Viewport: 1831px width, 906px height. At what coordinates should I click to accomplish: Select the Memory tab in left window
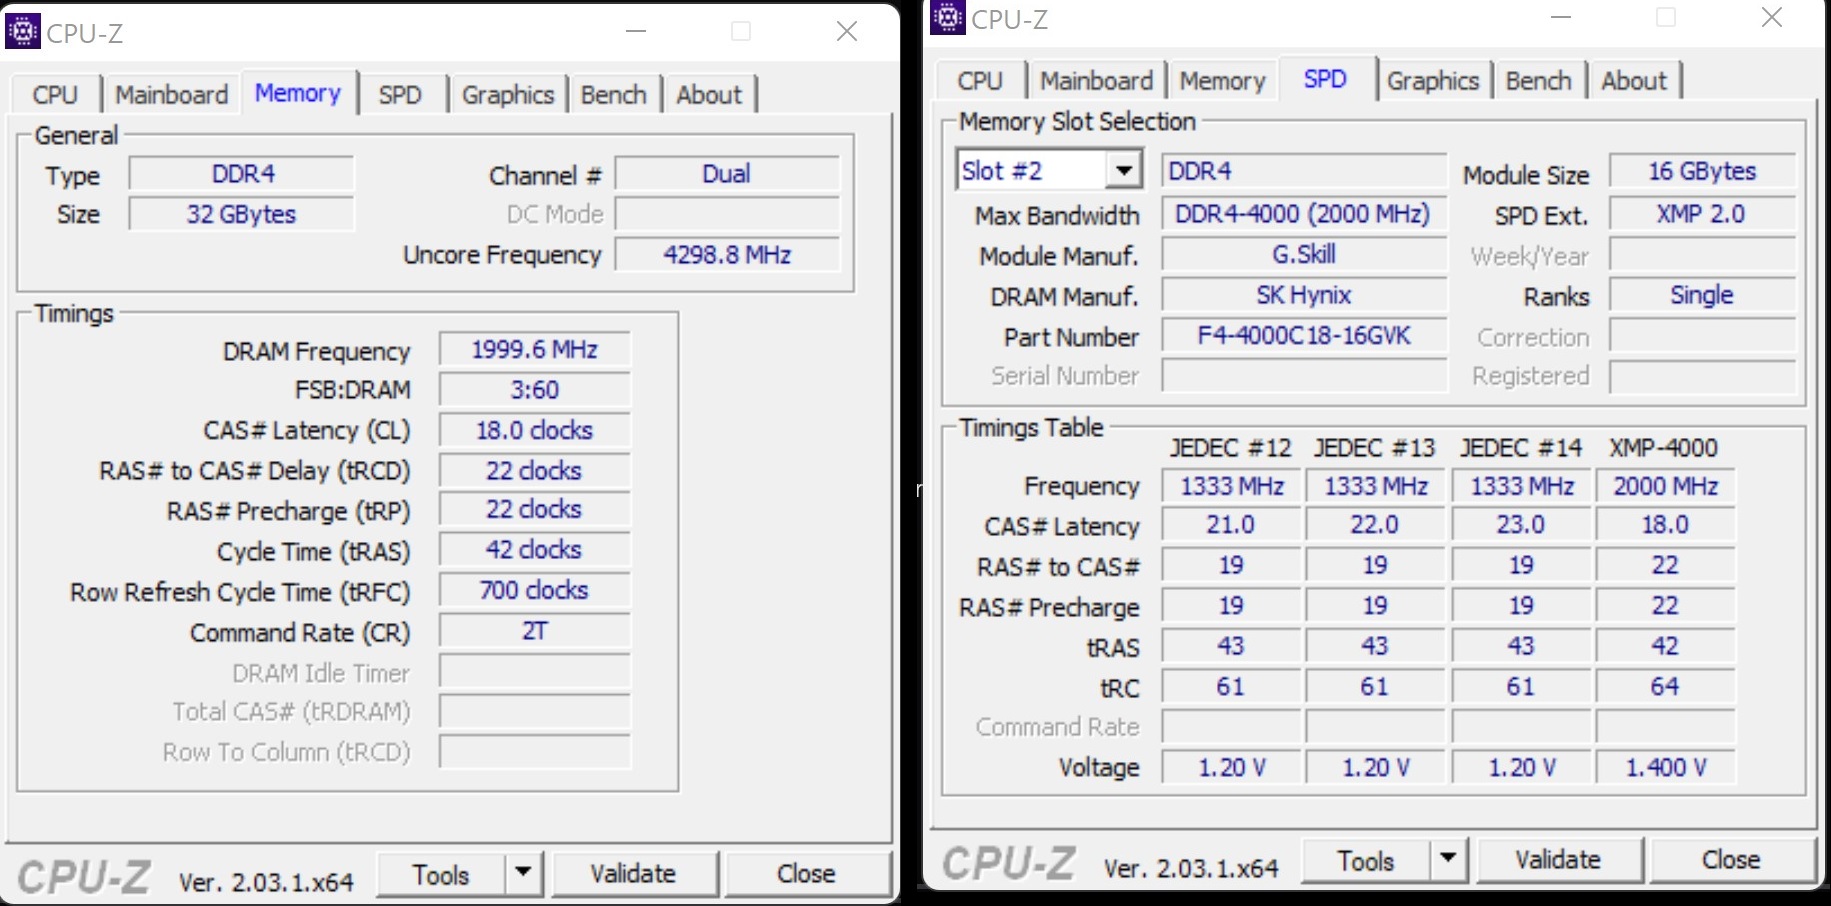298,93
